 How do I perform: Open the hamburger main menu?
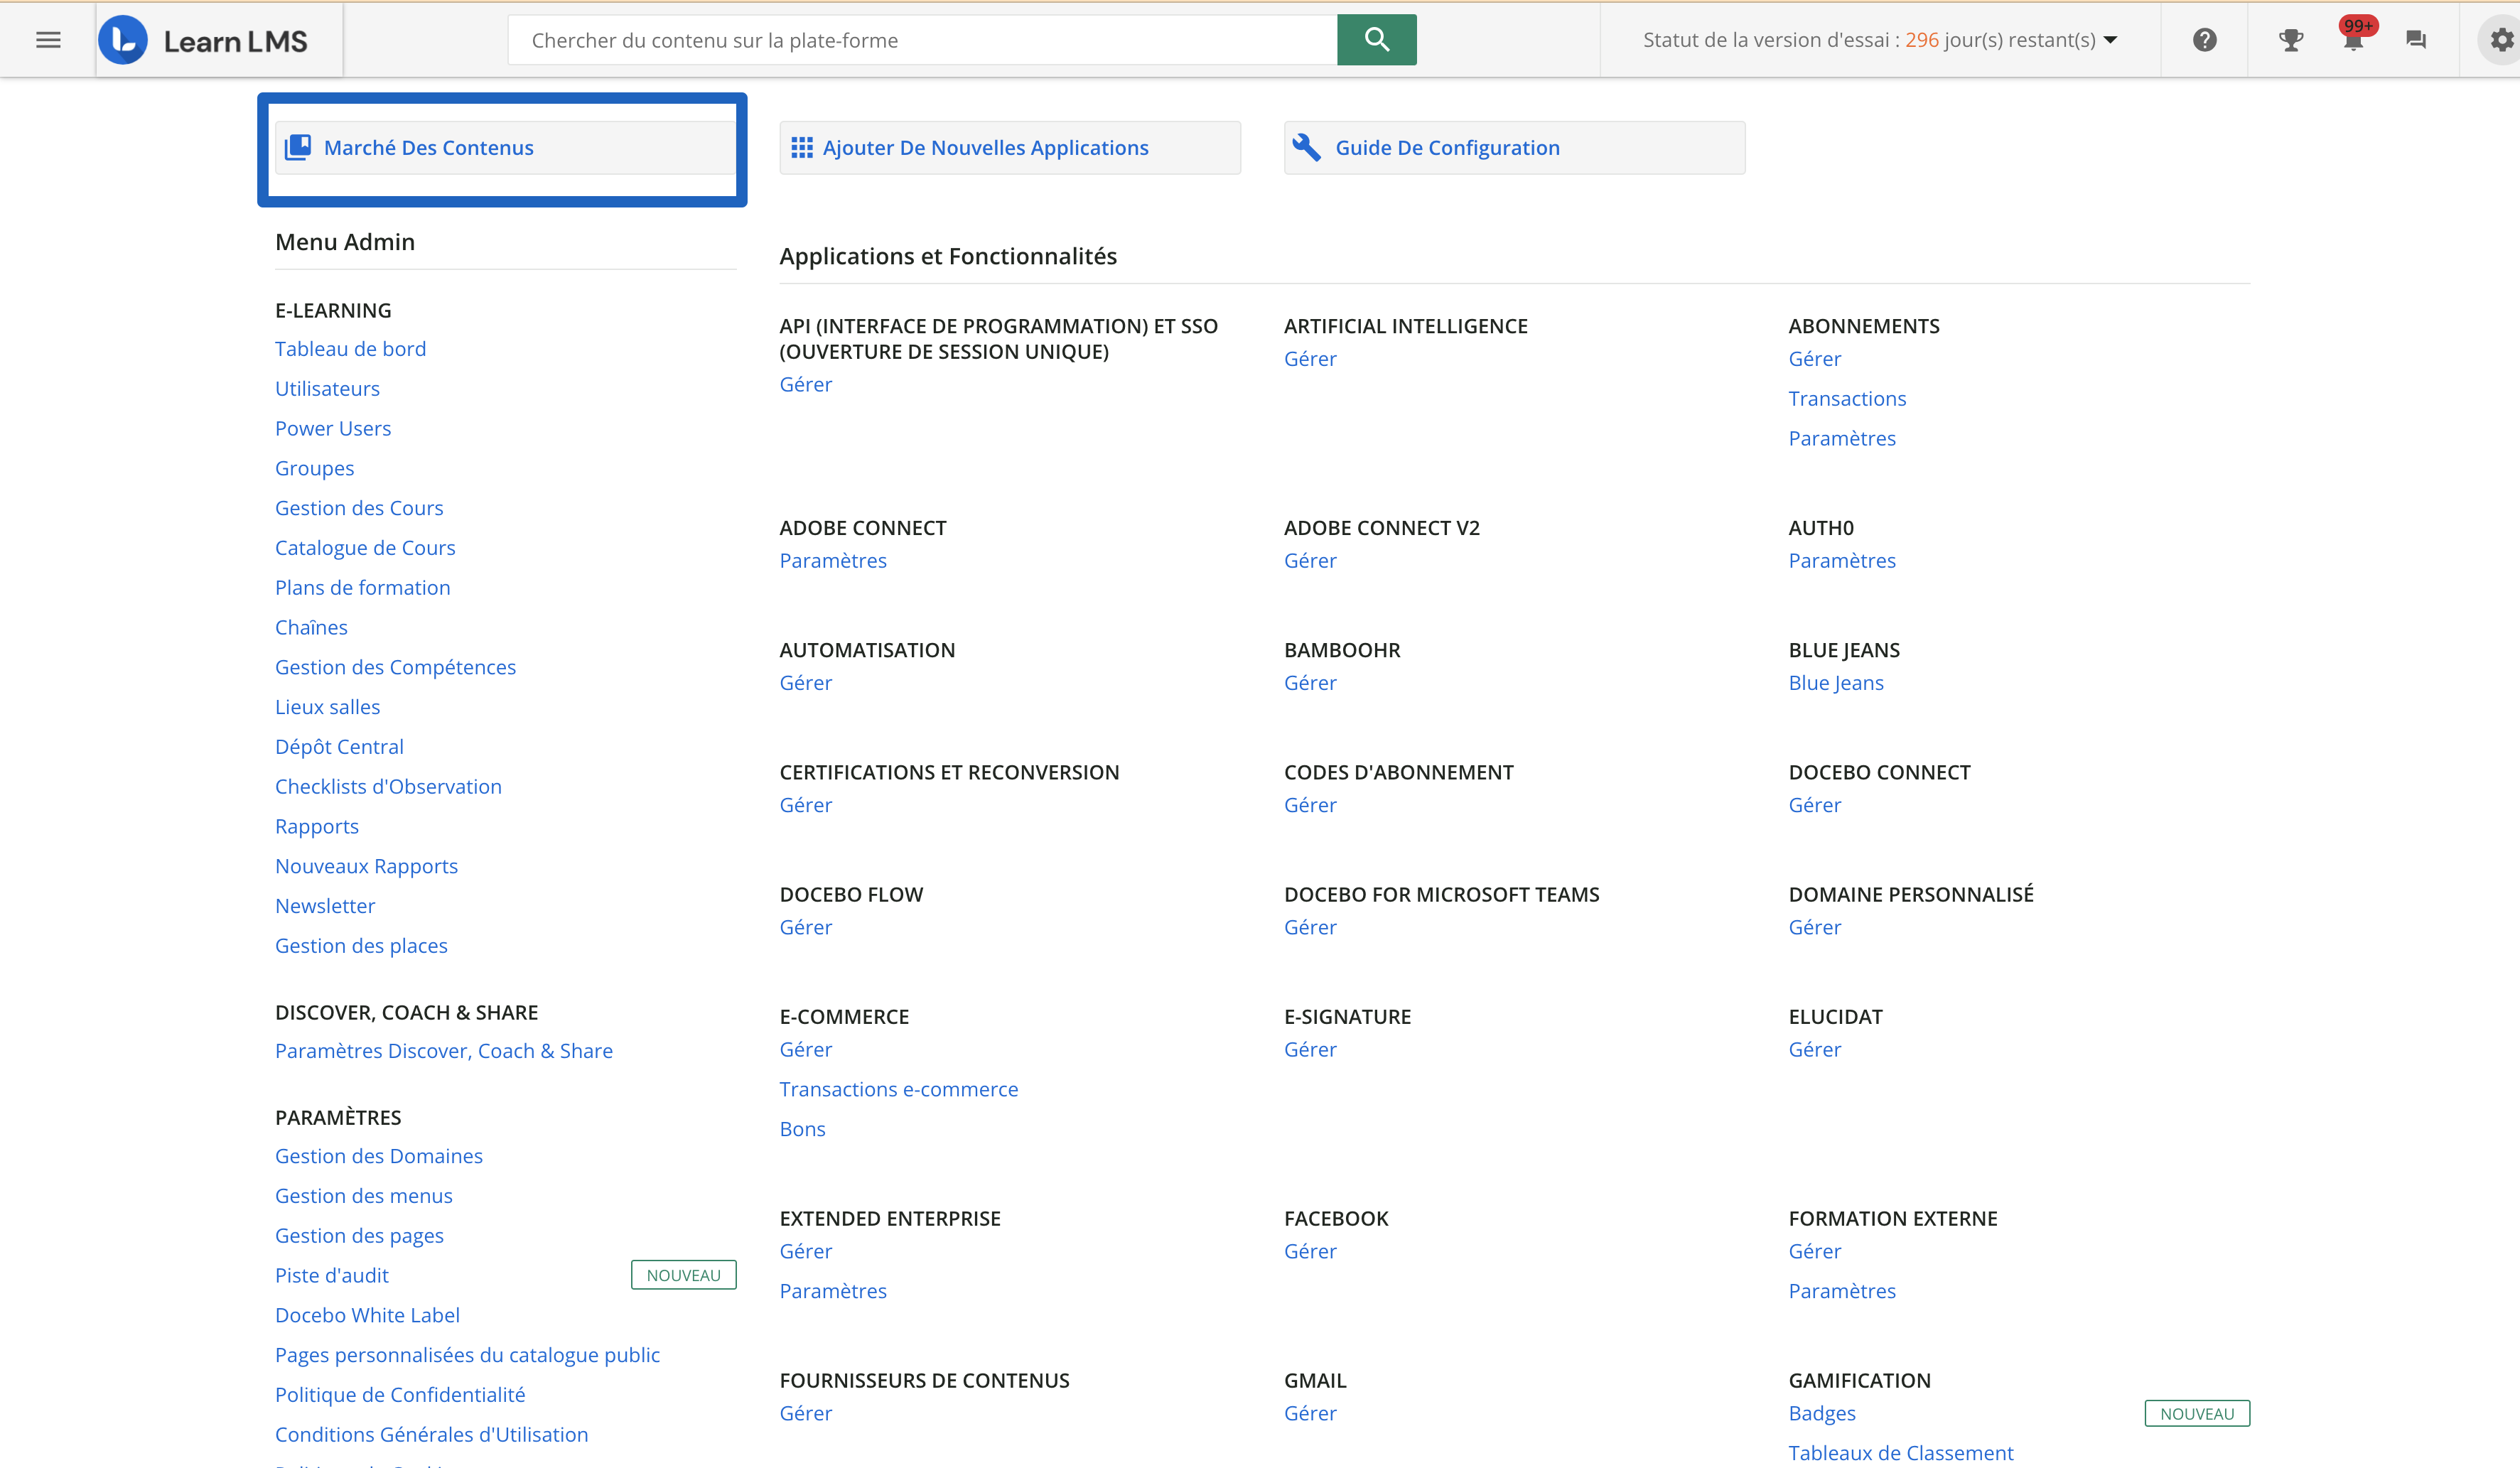pos(48,40)
